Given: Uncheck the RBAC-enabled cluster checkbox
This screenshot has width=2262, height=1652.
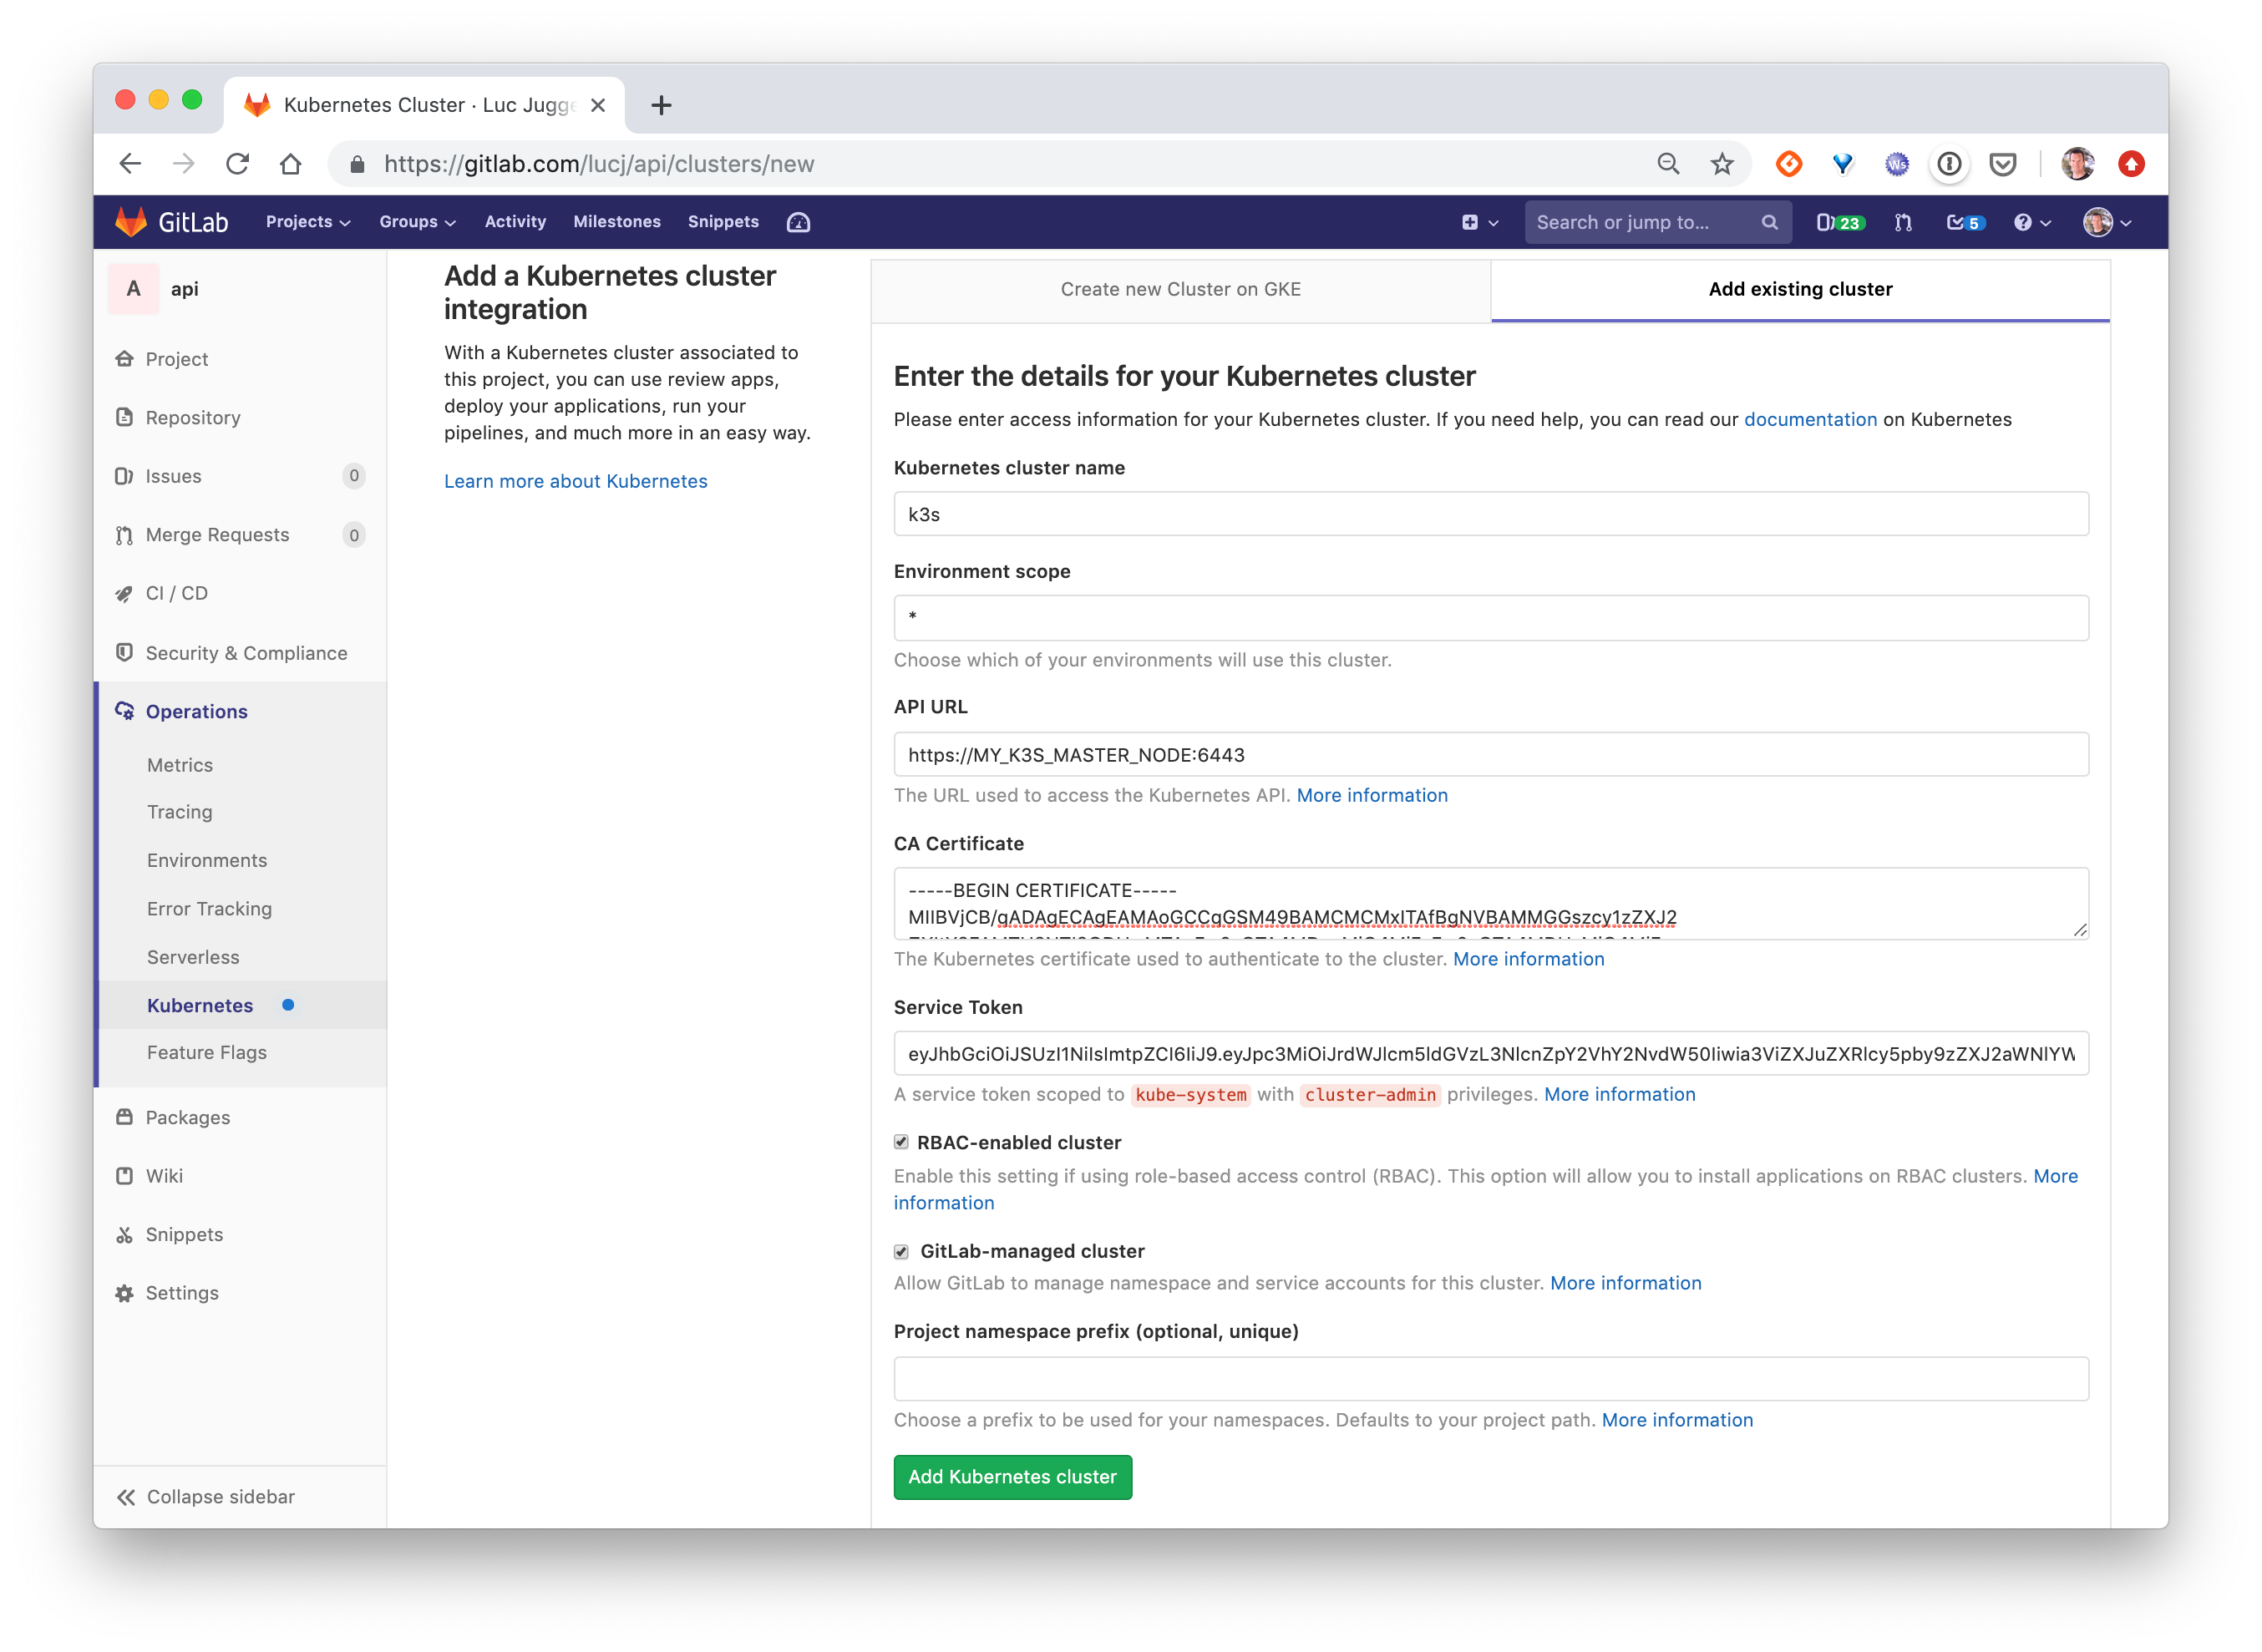Looking at the screenshot, I should tap(901, 1142).
